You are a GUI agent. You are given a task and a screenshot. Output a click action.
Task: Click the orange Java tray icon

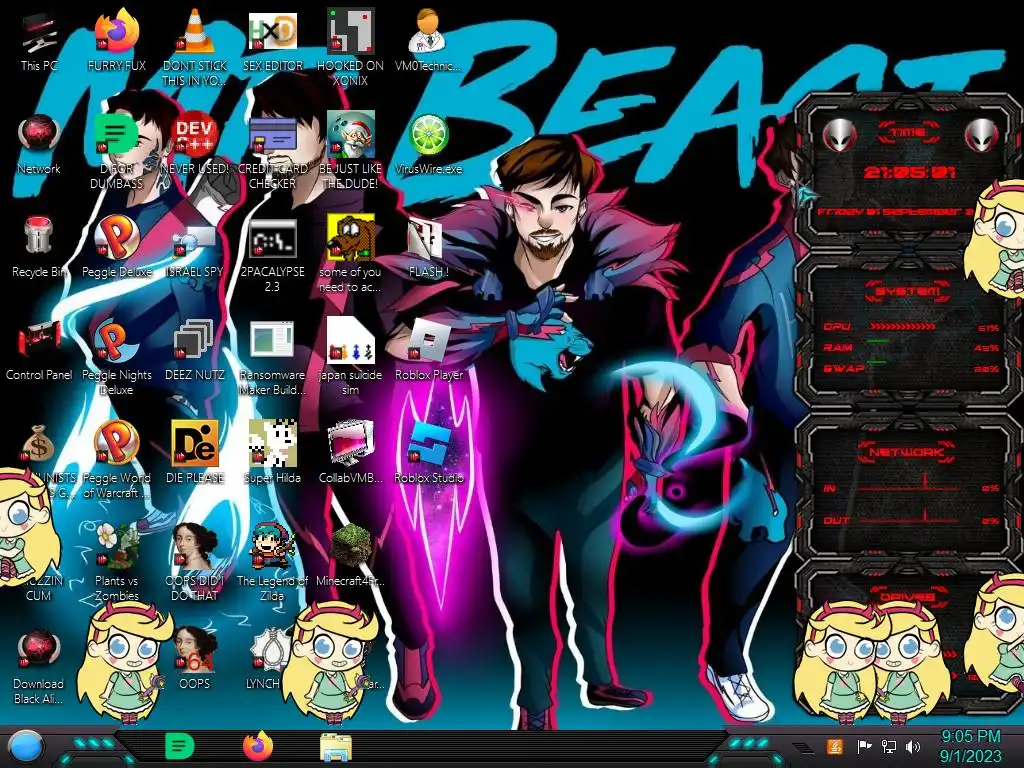pyautogui.click(x=835, y=746)
